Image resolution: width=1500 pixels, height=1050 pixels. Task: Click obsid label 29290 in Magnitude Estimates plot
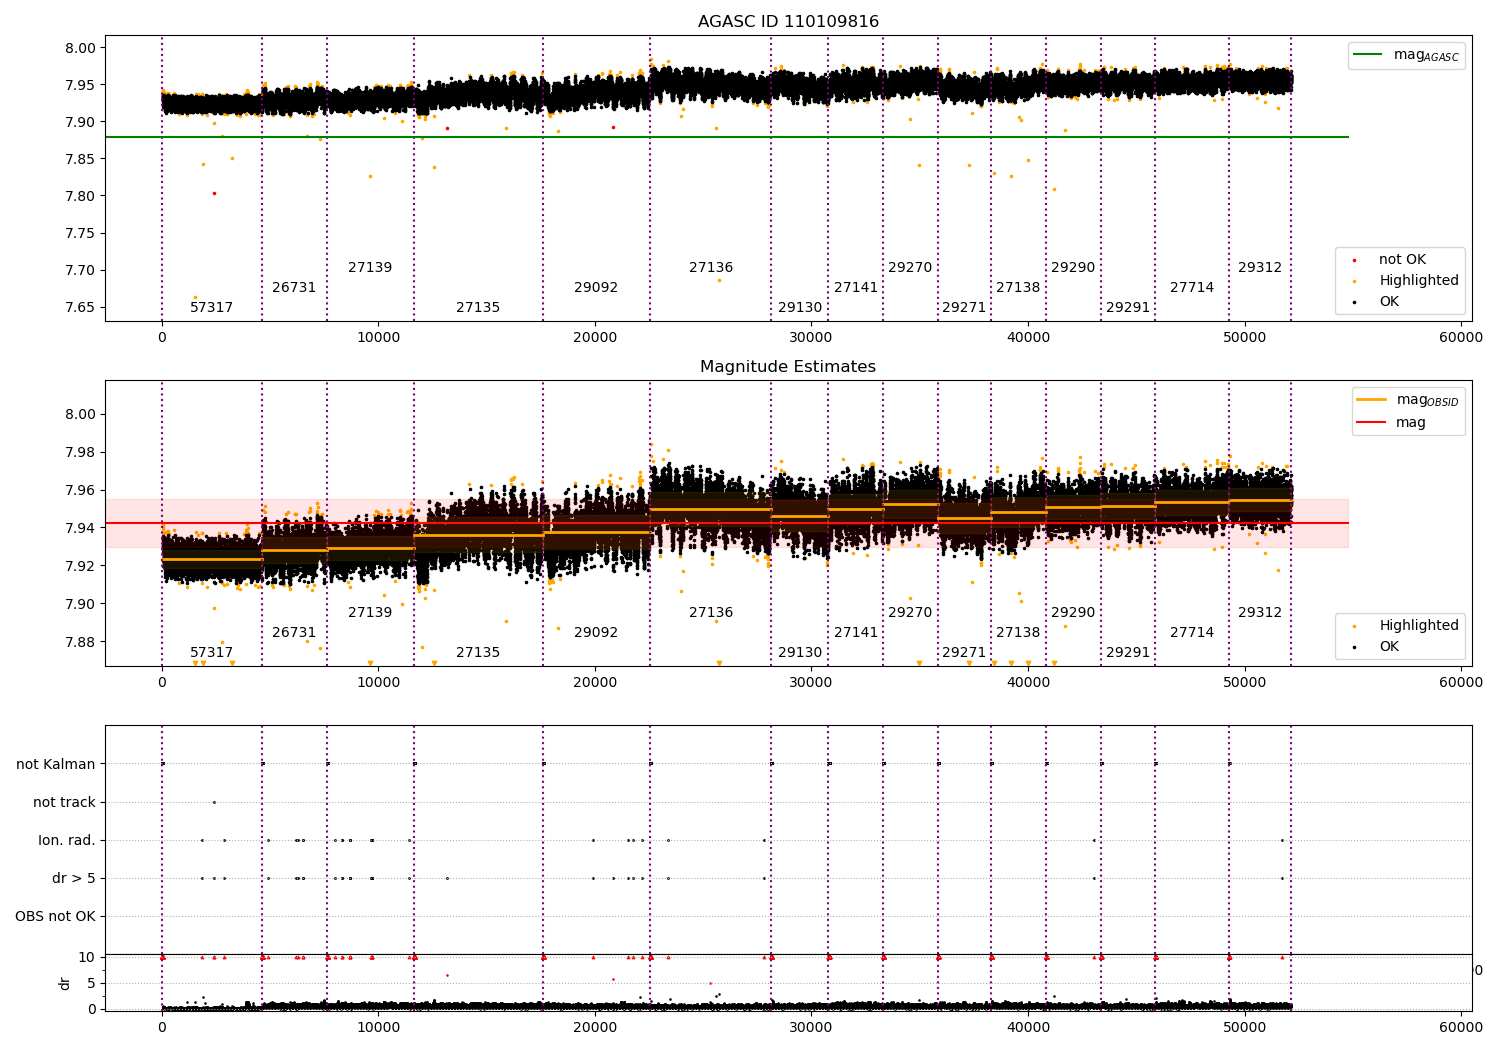coord(1073,613)
